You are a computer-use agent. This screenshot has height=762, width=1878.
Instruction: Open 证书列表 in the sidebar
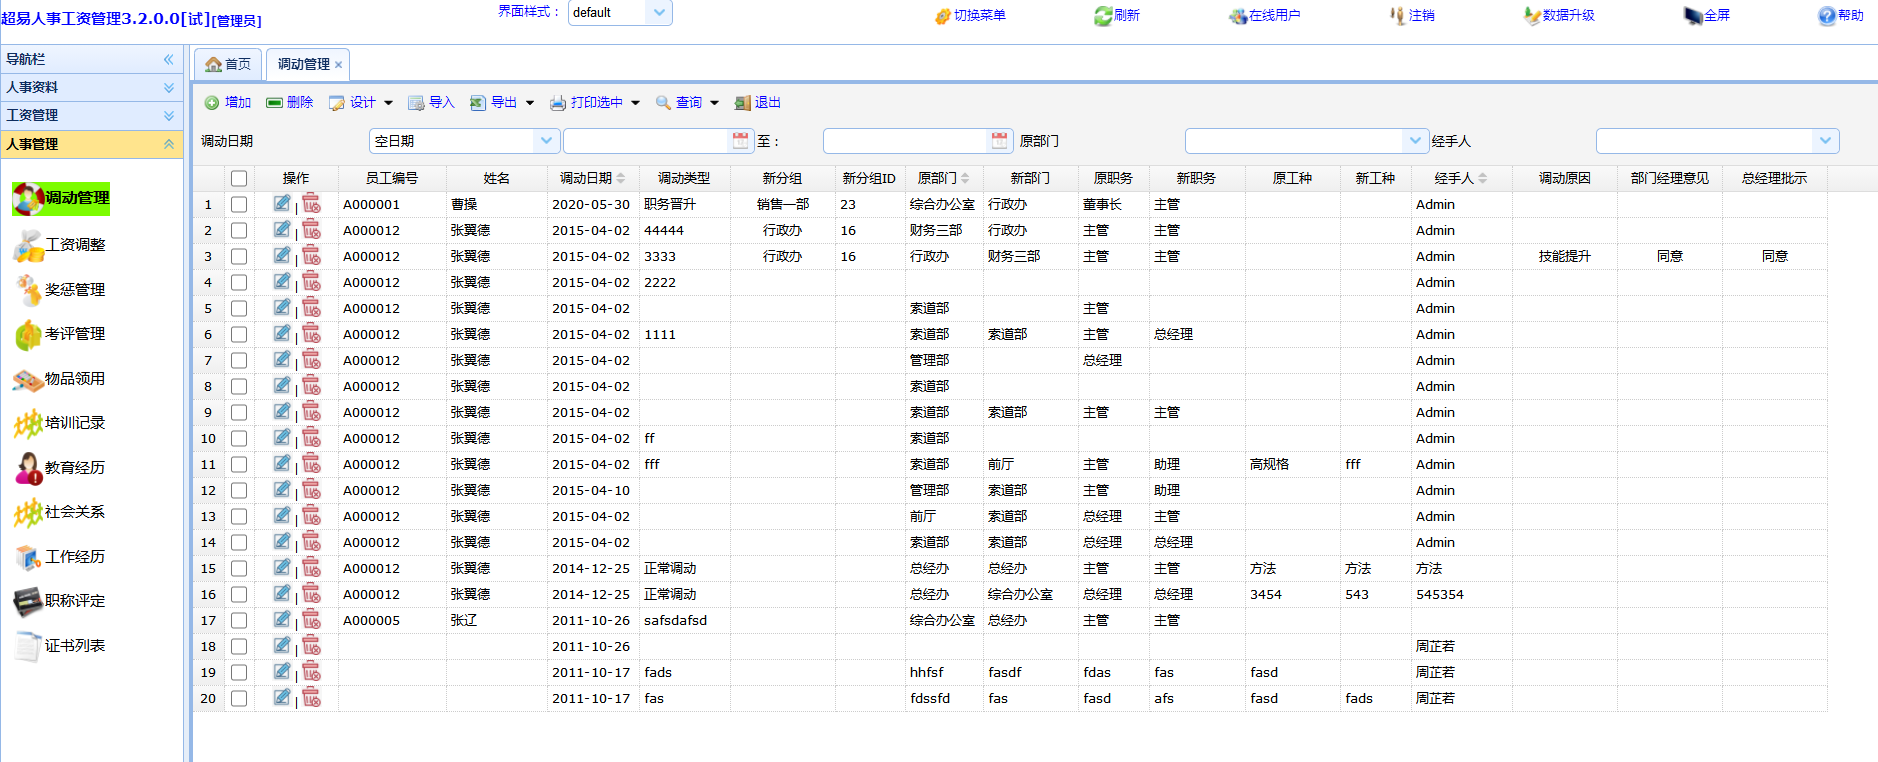(x=60, y=646)
